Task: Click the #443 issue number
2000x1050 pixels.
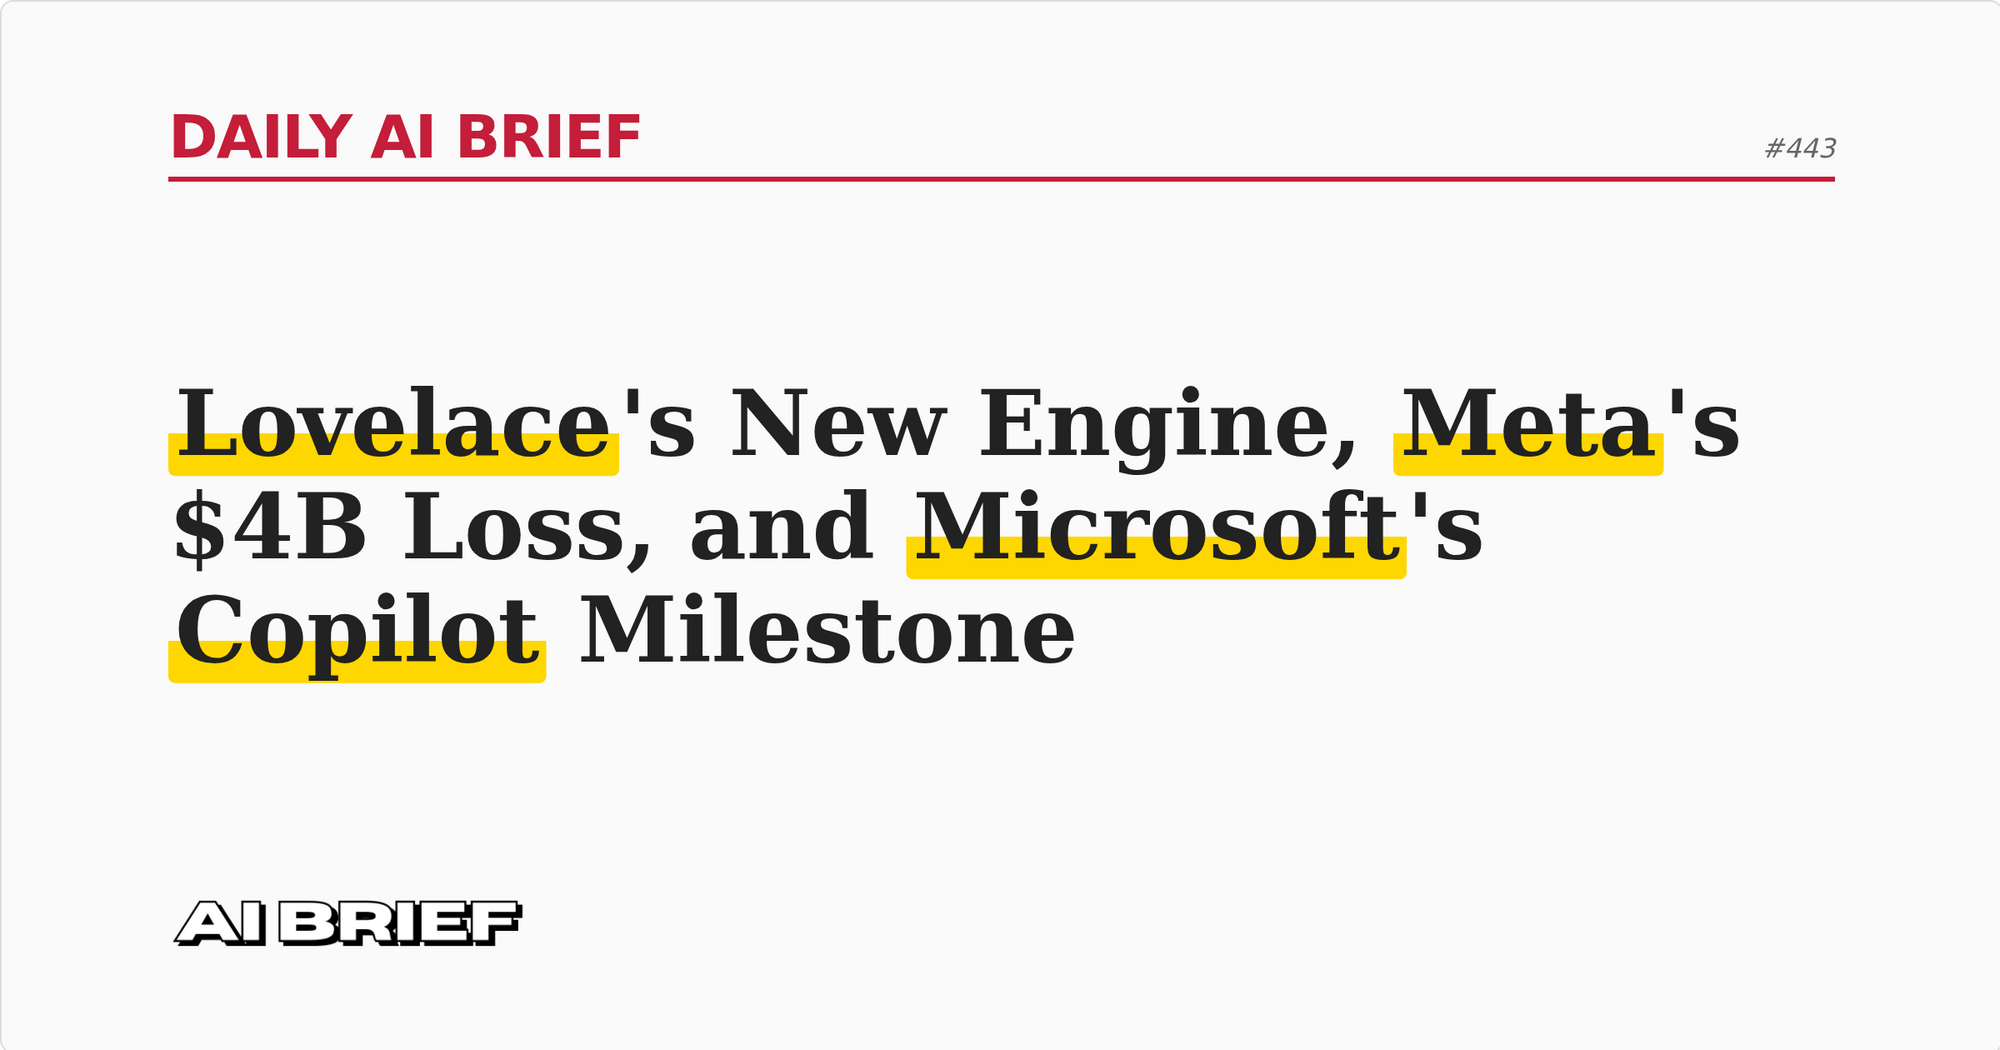Action: coord(1800,149)
